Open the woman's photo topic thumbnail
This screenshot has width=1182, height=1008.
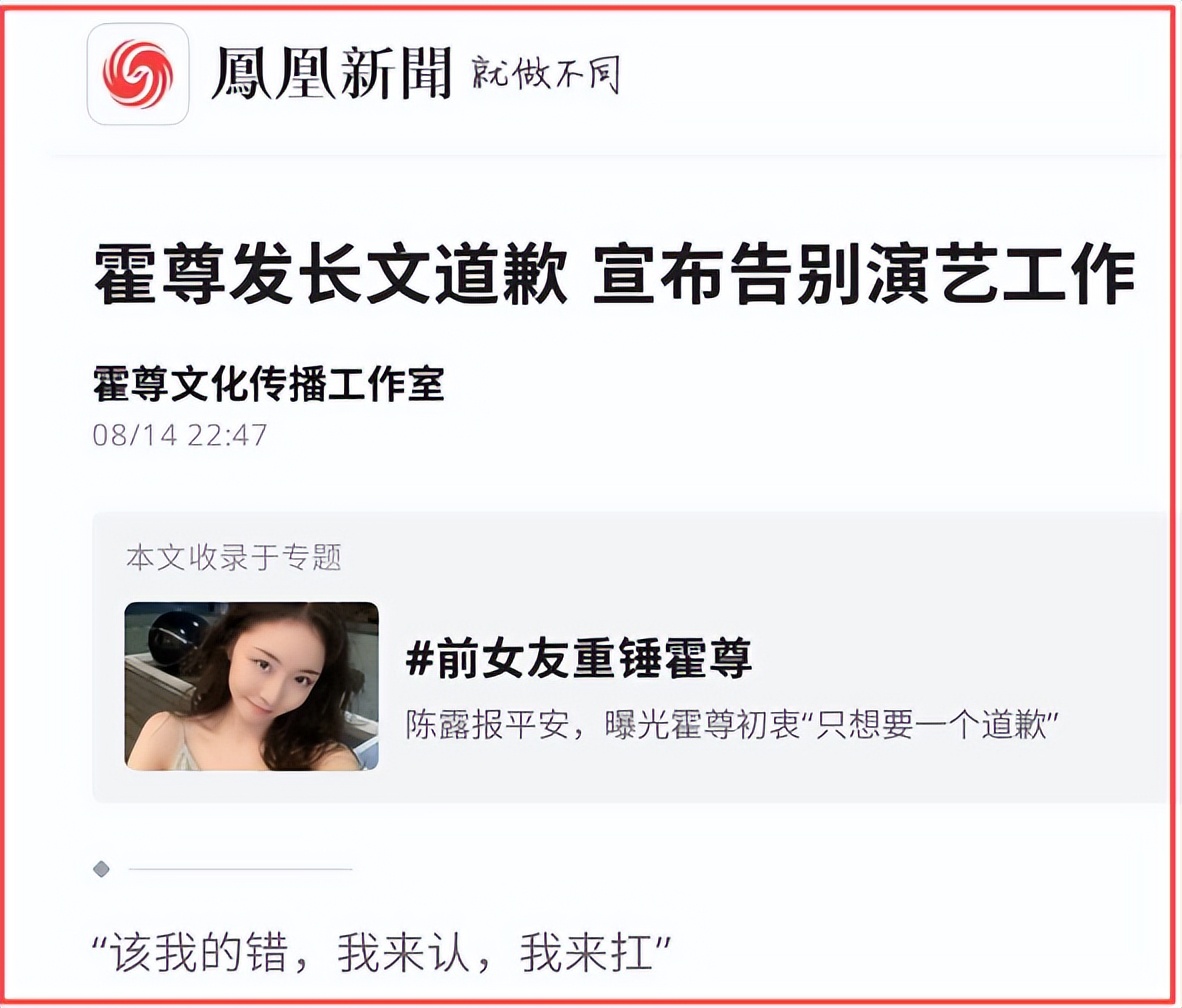tap(252, 686)
